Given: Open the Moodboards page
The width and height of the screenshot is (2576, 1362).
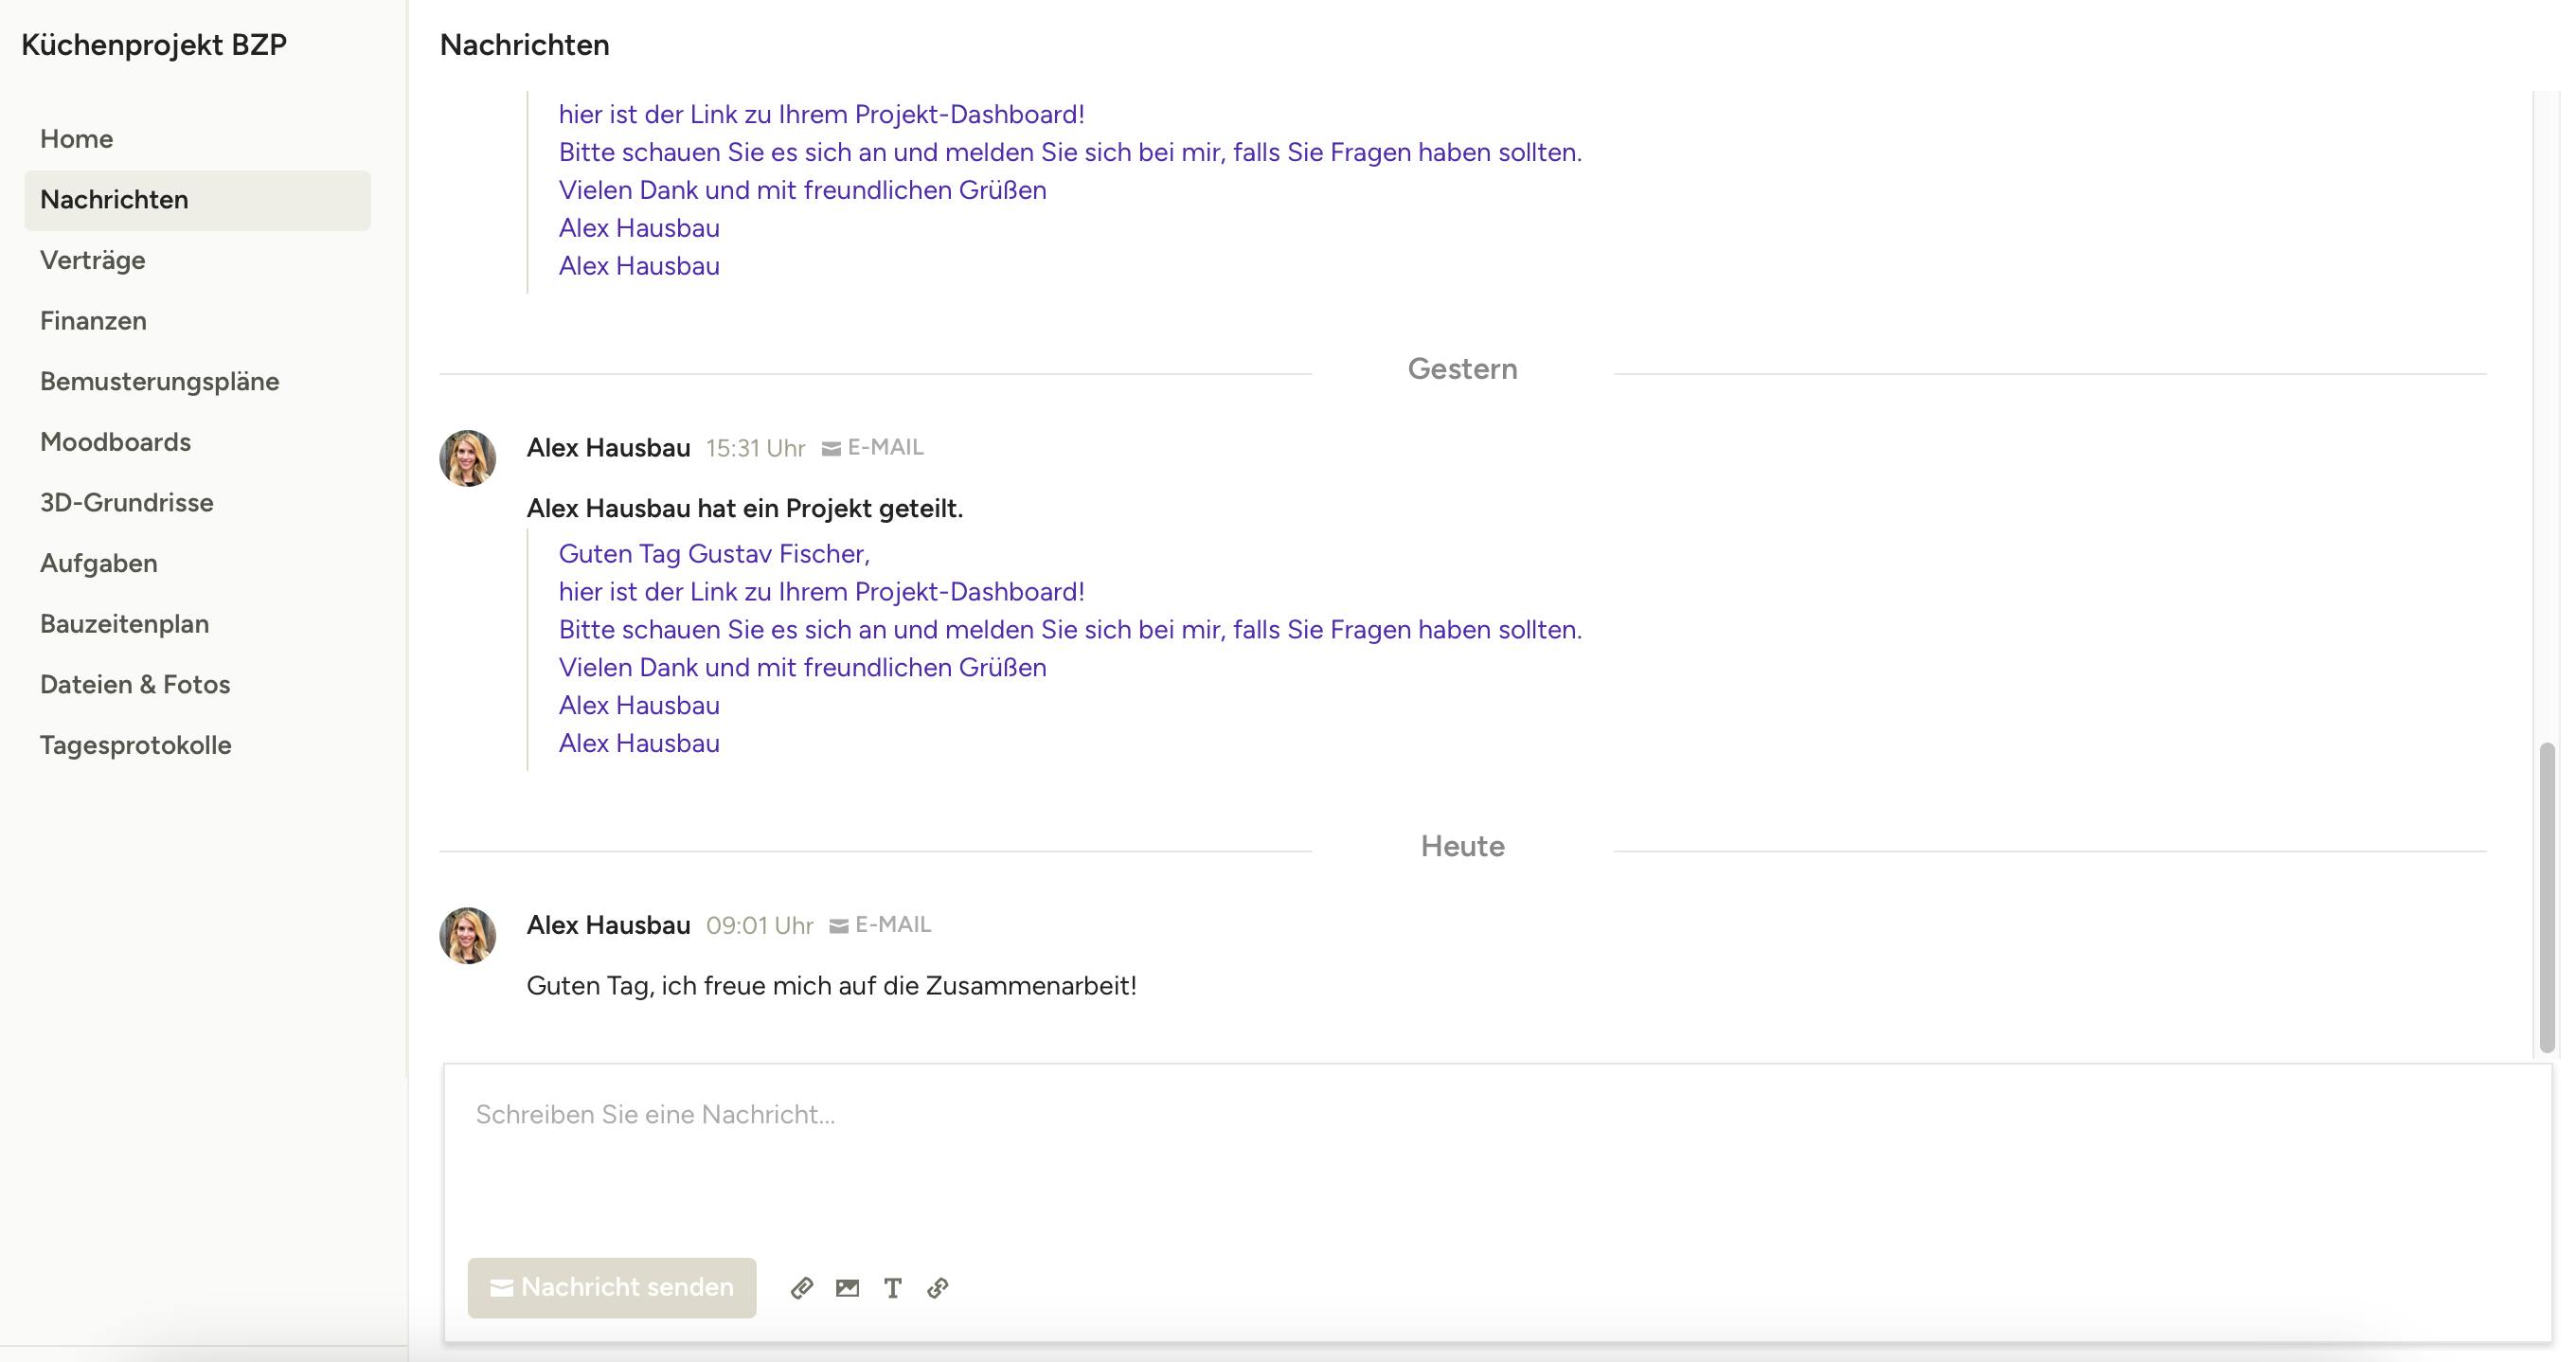Looking at the screenshot, I should pos(115,442).
